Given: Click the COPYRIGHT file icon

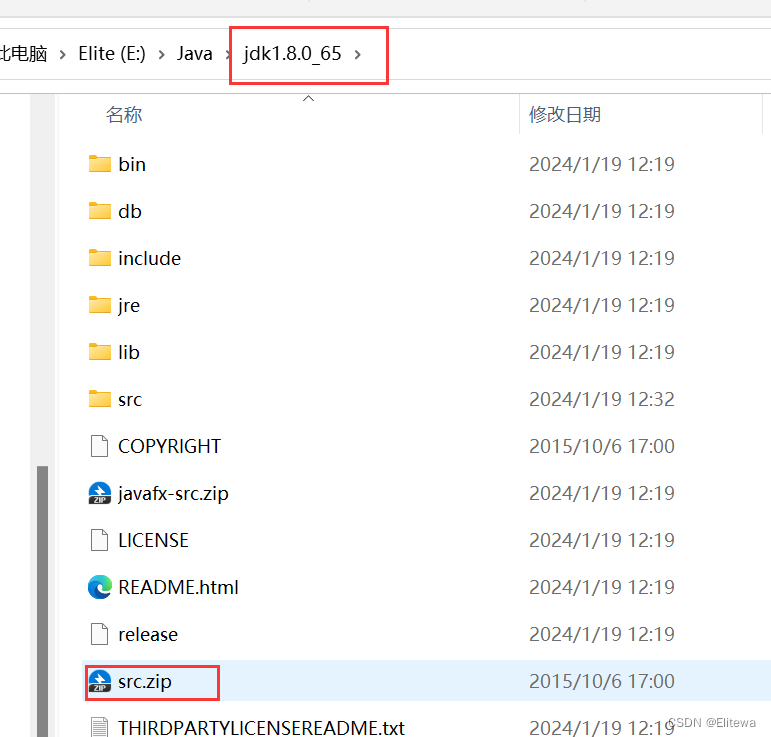Looking at the screenshot, I should click(x=99, y=446).
